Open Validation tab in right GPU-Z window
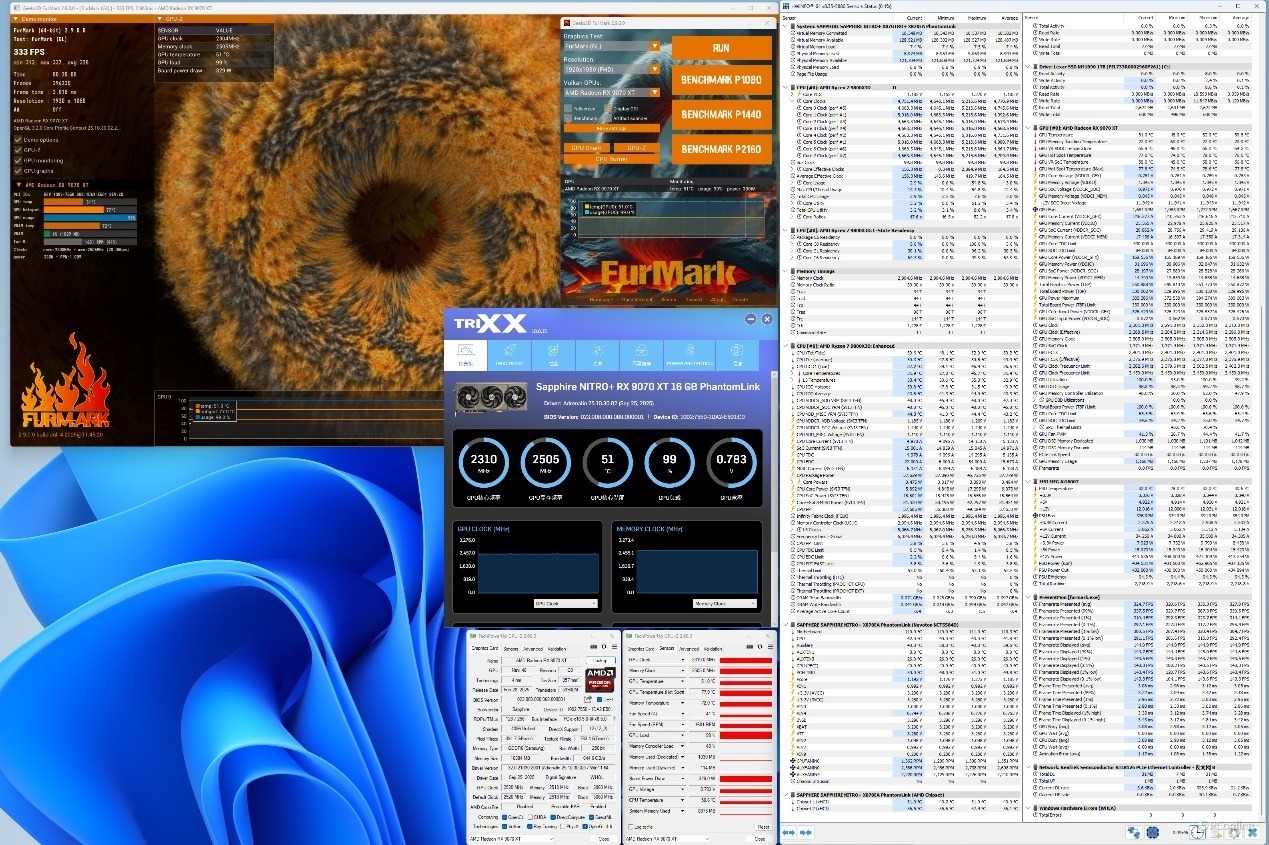1269x845 pixels. click(x=713, y=649)
